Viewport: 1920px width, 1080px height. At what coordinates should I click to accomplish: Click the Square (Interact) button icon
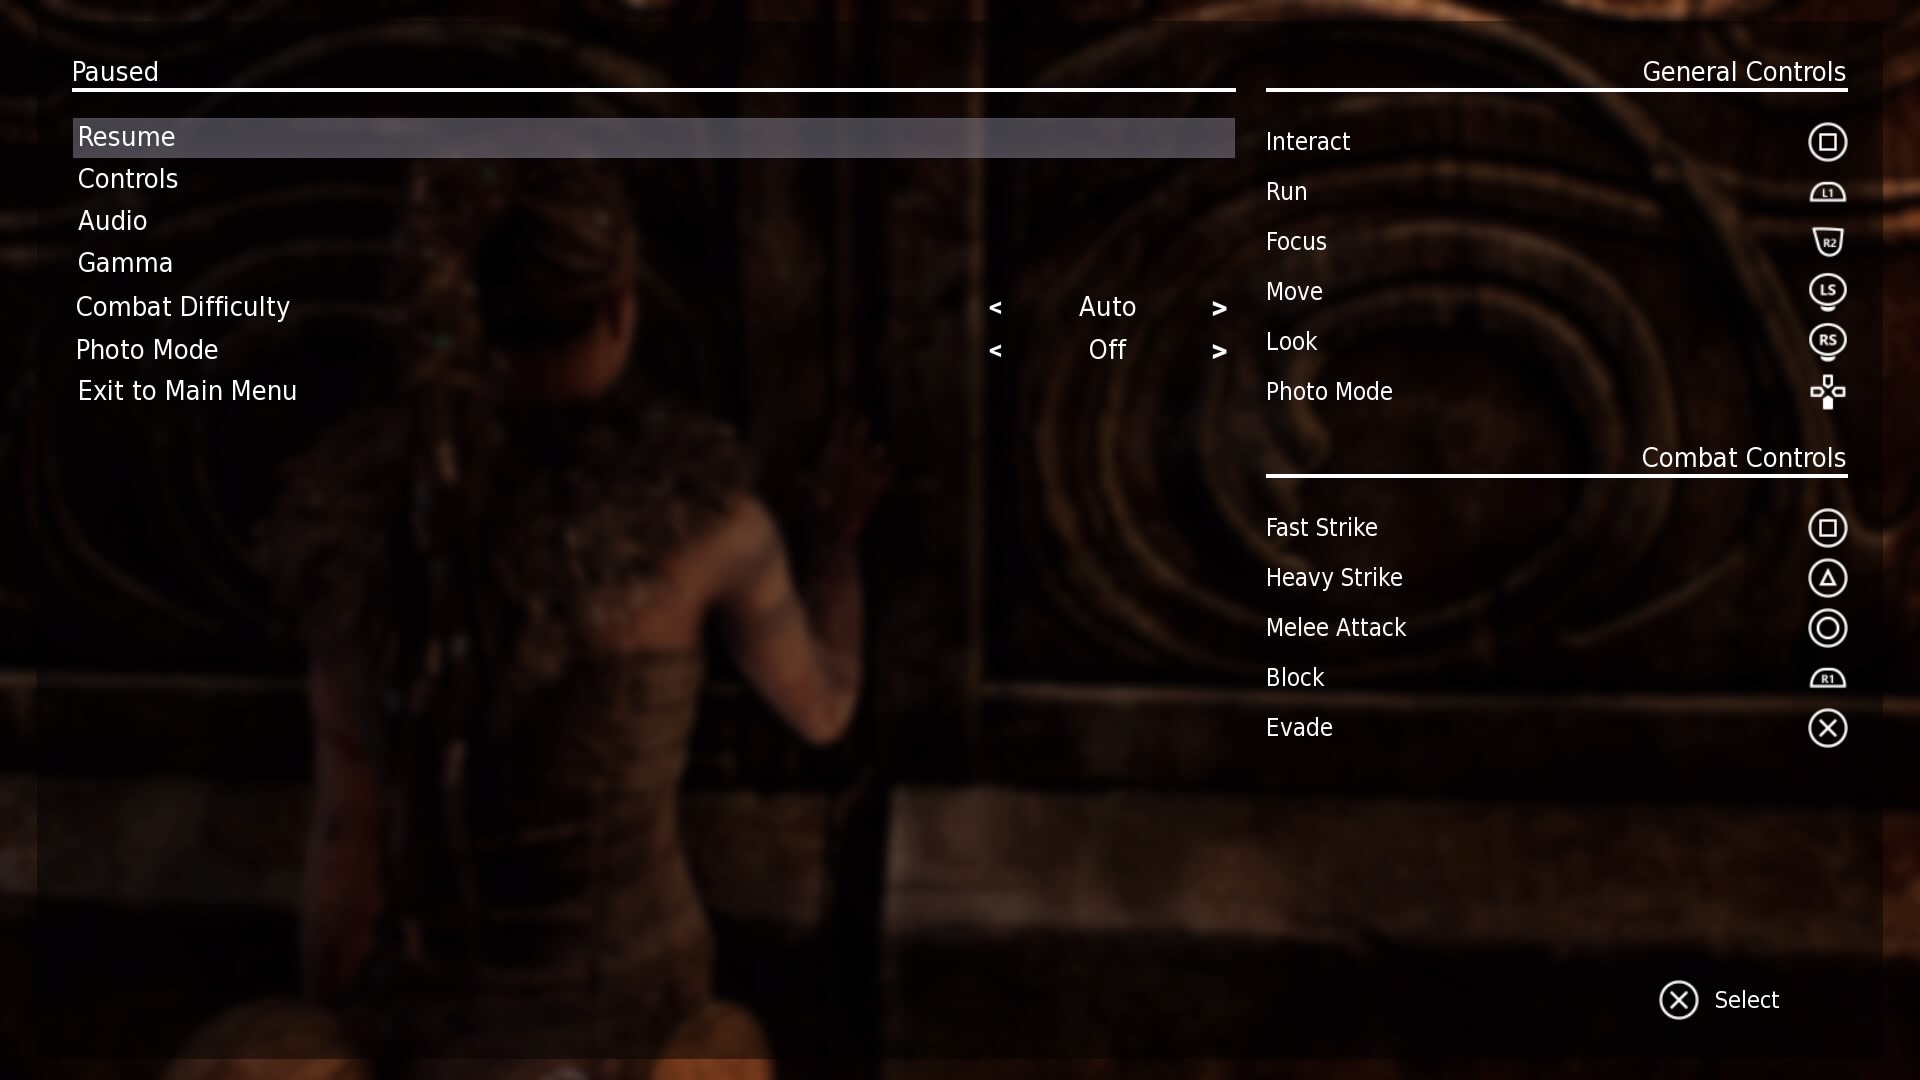1826,142
